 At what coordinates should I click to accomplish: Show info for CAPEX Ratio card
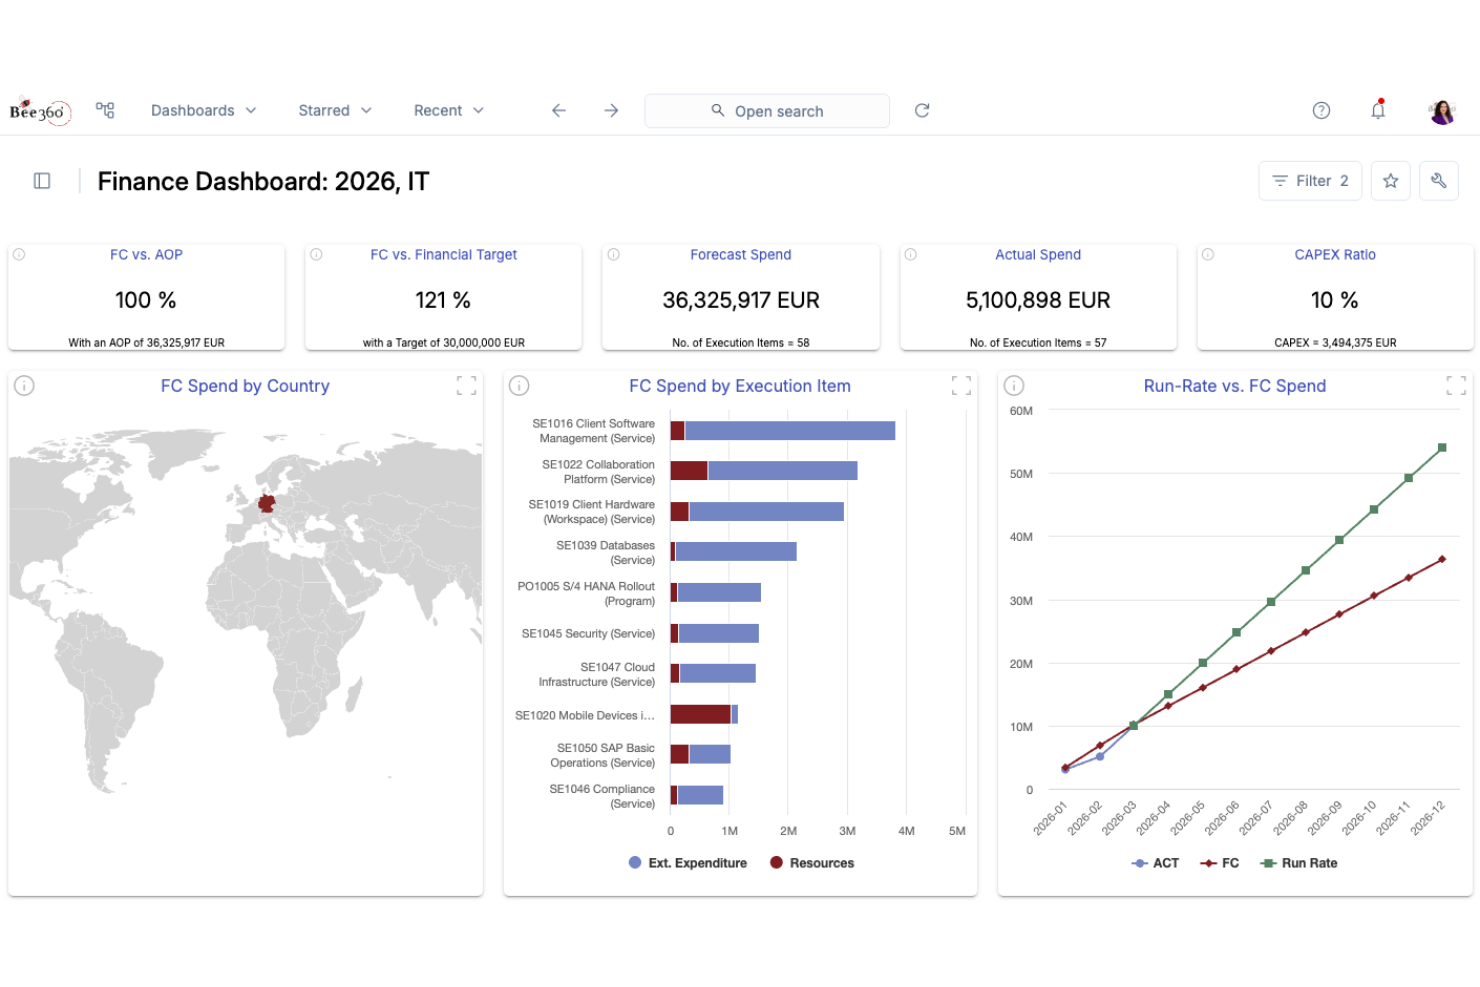1208,255
